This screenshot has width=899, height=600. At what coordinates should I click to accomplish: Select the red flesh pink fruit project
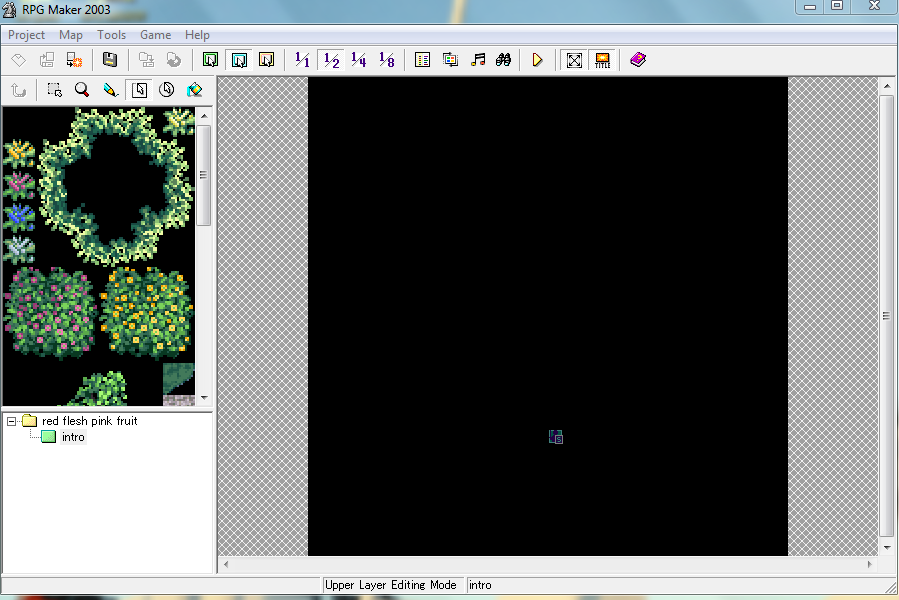coord(89,421)
